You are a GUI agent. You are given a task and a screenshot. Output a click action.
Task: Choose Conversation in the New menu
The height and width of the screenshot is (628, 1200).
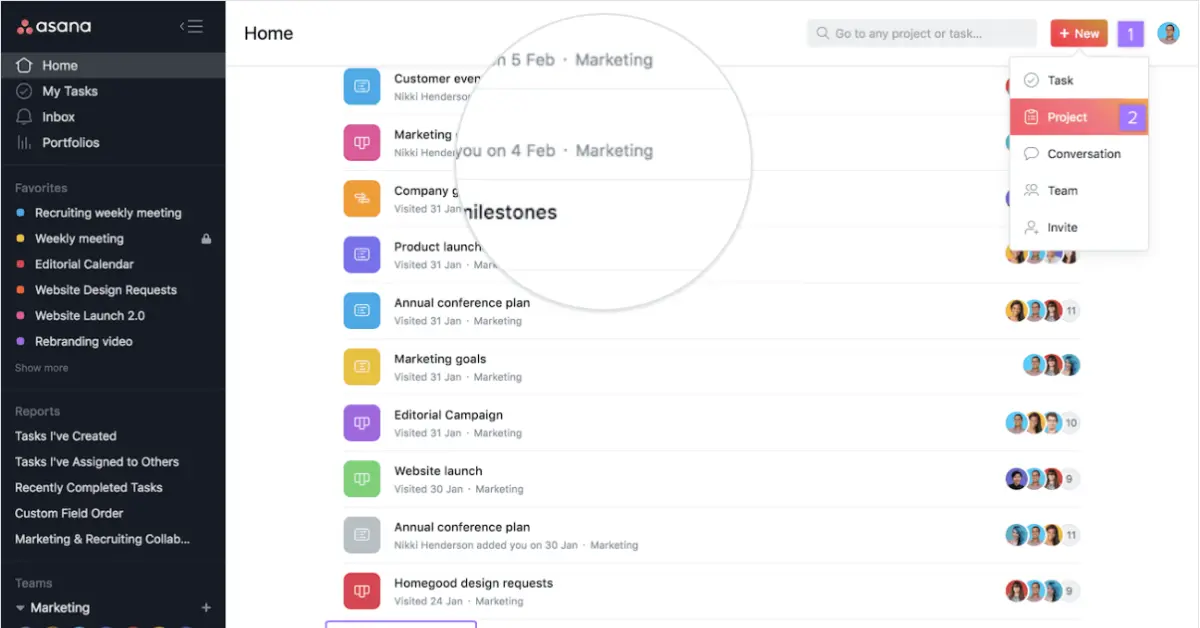coord(1083,154)
